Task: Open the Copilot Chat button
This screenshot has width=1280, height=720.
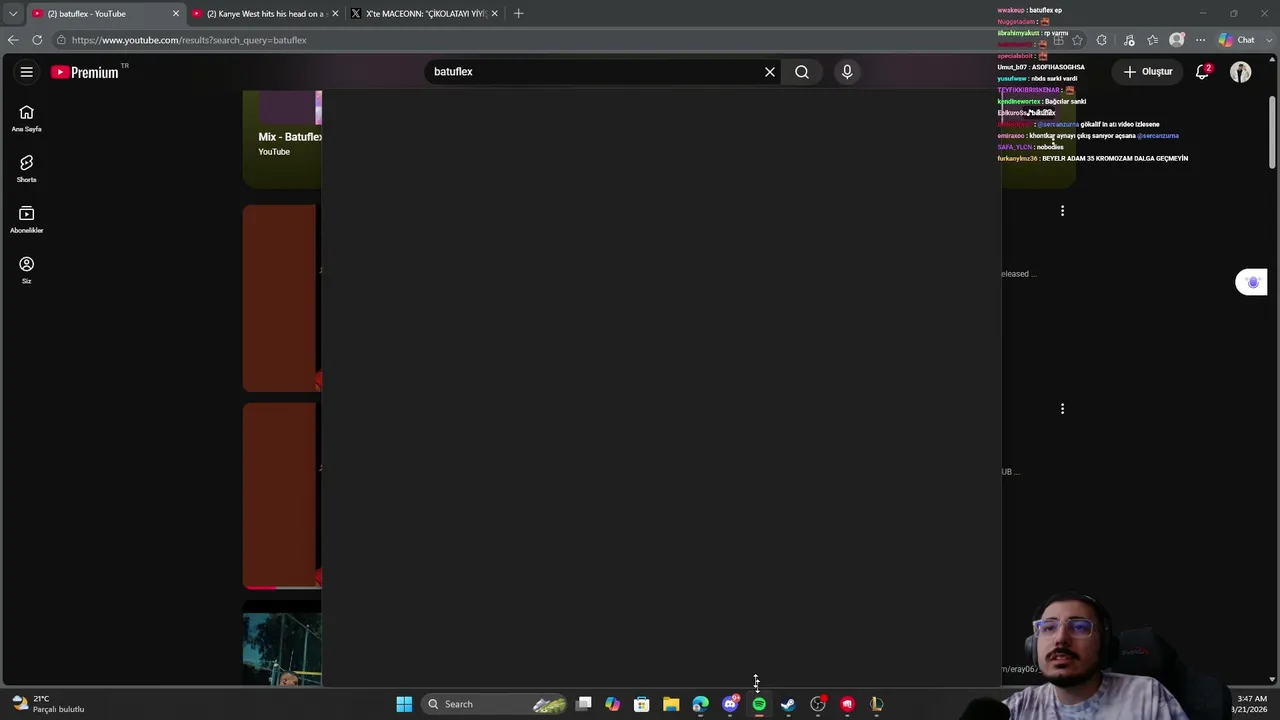Action: (x=1236, y=40)
